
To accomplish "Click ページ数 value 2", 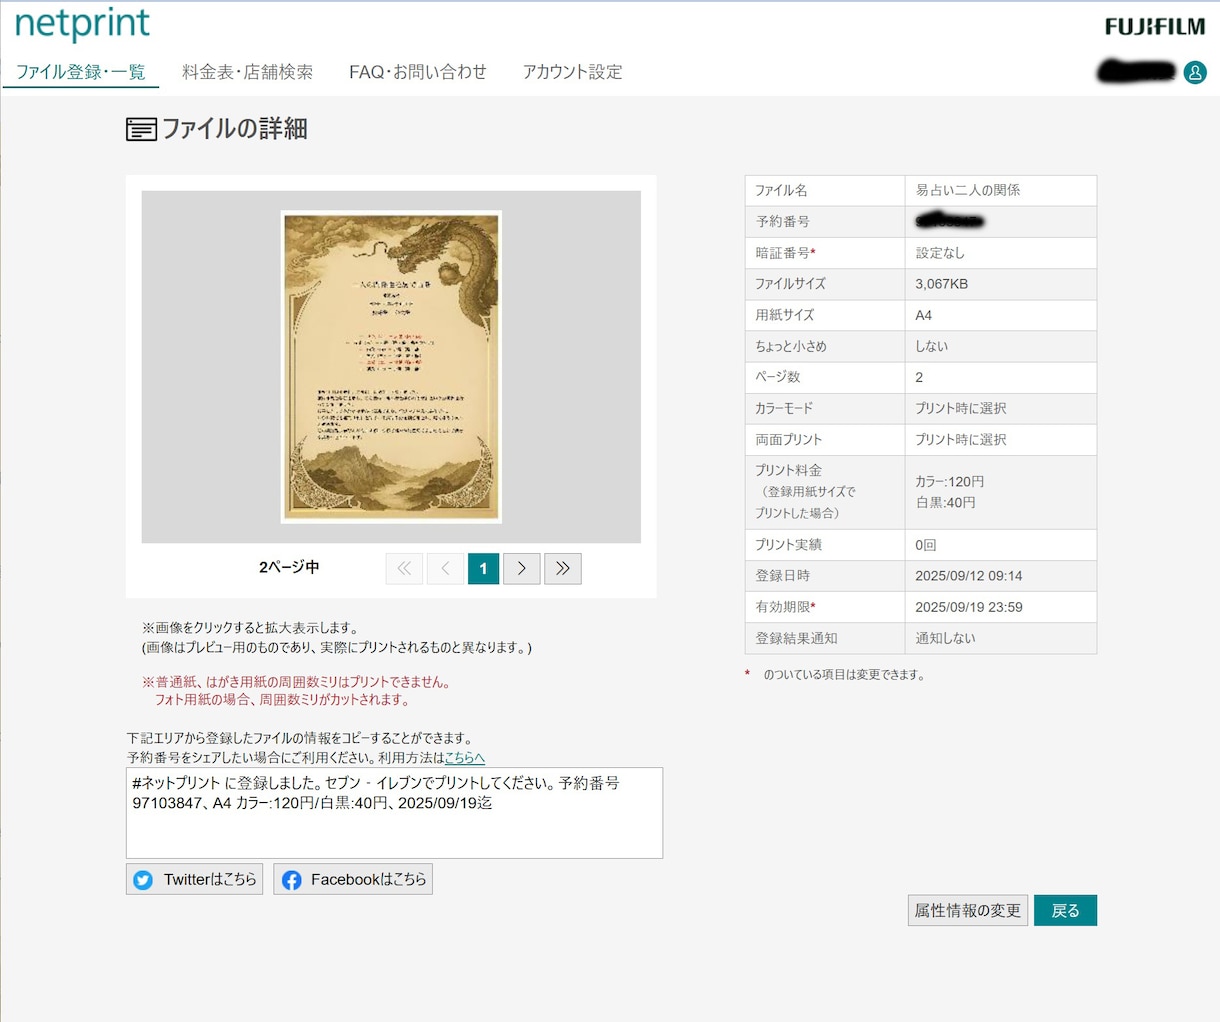I will tap(919, 377).
